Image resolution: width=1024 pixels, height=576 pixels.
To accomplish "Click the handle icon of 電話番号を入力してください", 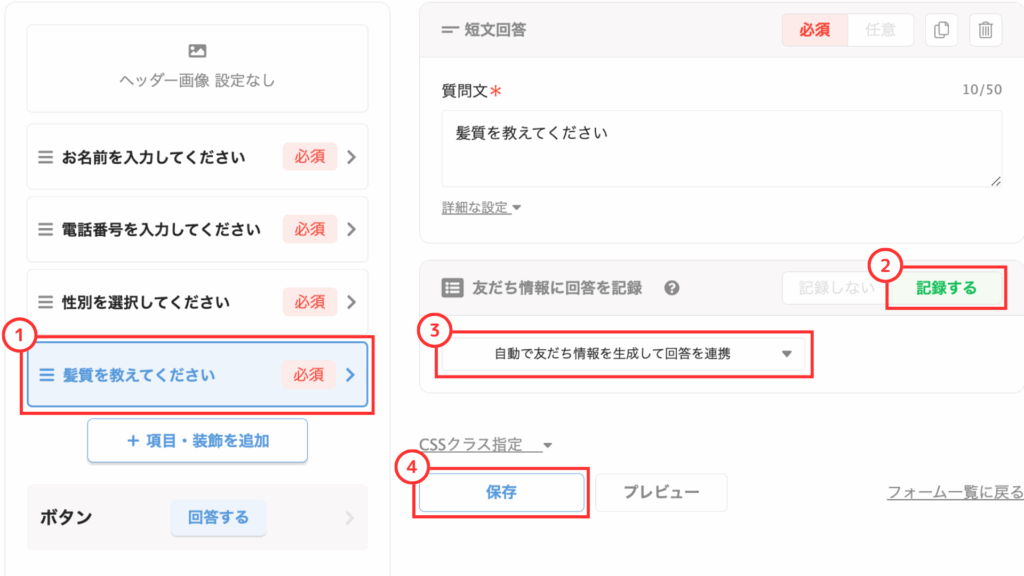I will 45,230.
